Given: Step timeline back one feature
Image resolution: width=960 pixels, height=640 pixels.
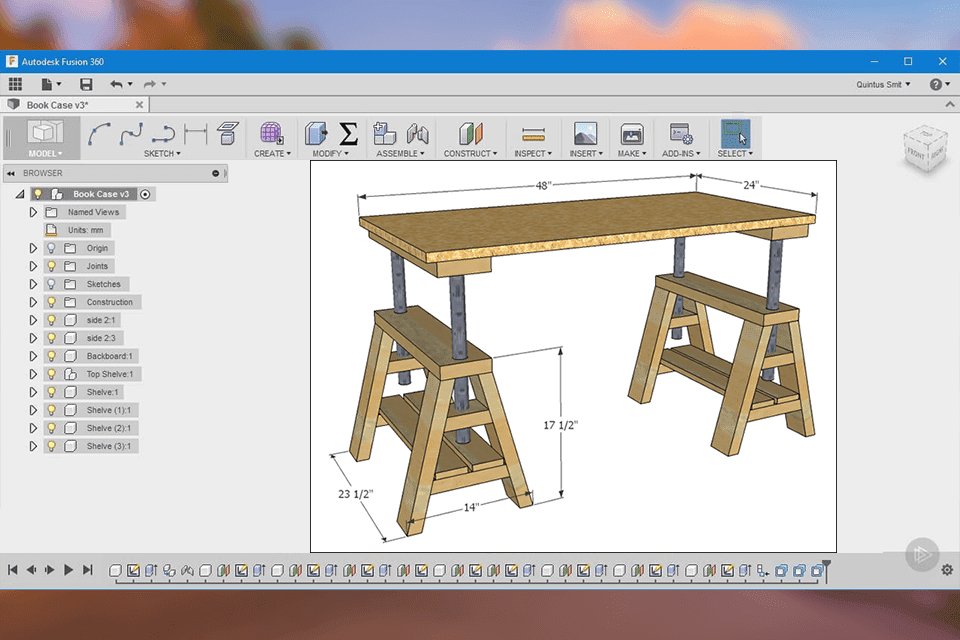Looking at the screenshot, I should pos(31,570).
